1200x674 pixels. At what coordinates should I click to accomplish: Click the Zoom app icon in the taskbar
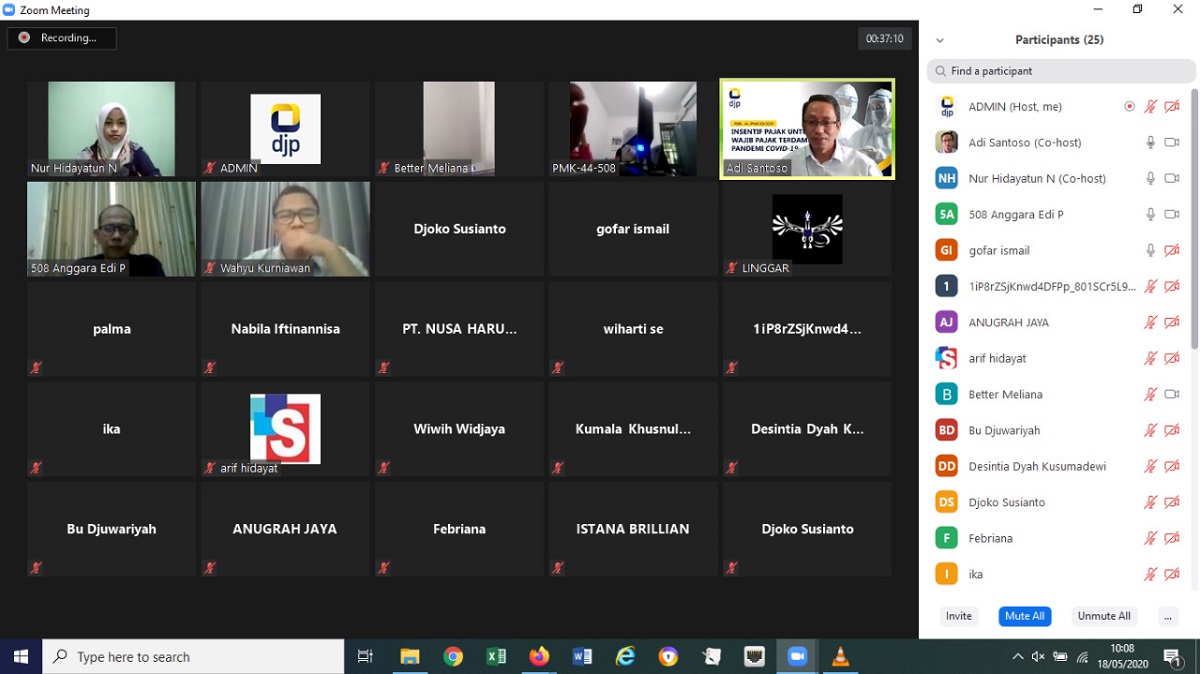pos(797,657)
